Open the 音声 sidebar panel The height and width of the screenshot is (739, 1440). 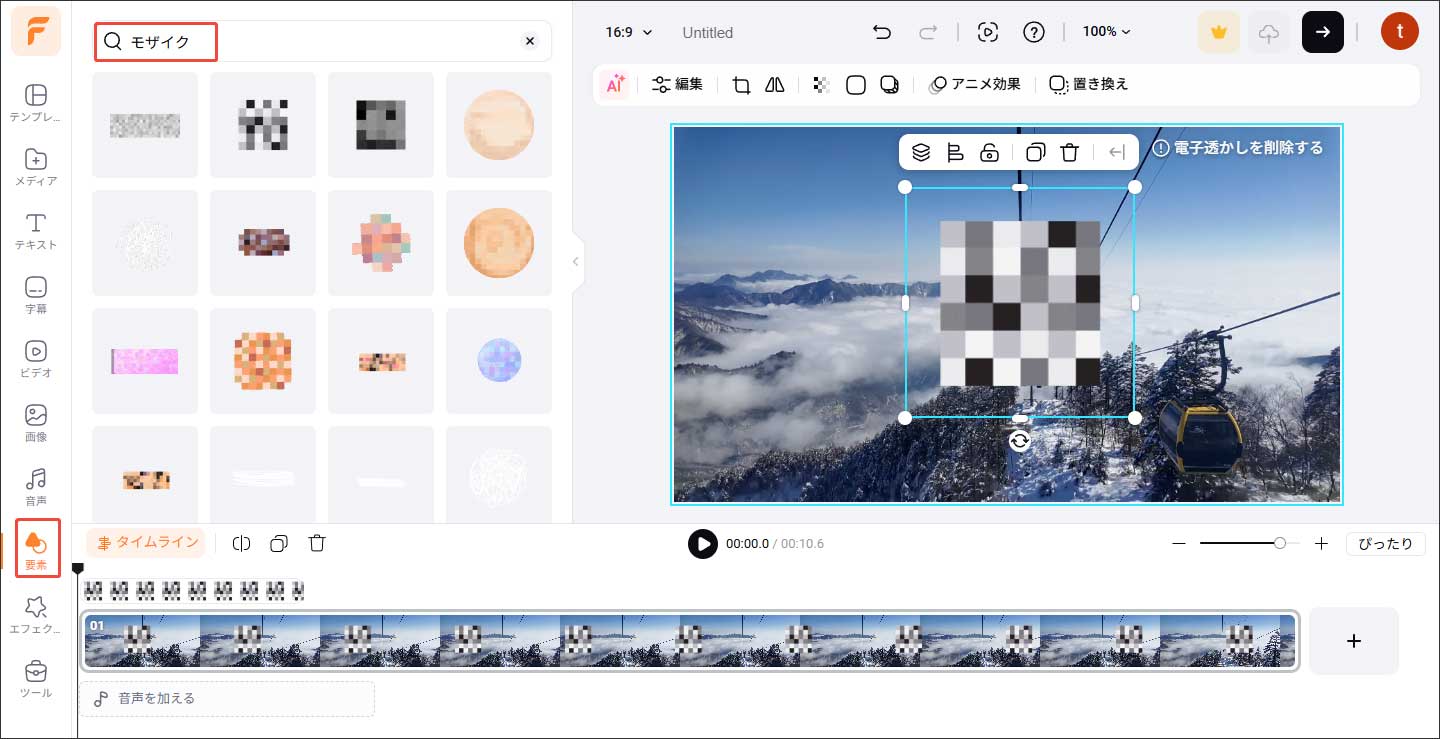35,487
